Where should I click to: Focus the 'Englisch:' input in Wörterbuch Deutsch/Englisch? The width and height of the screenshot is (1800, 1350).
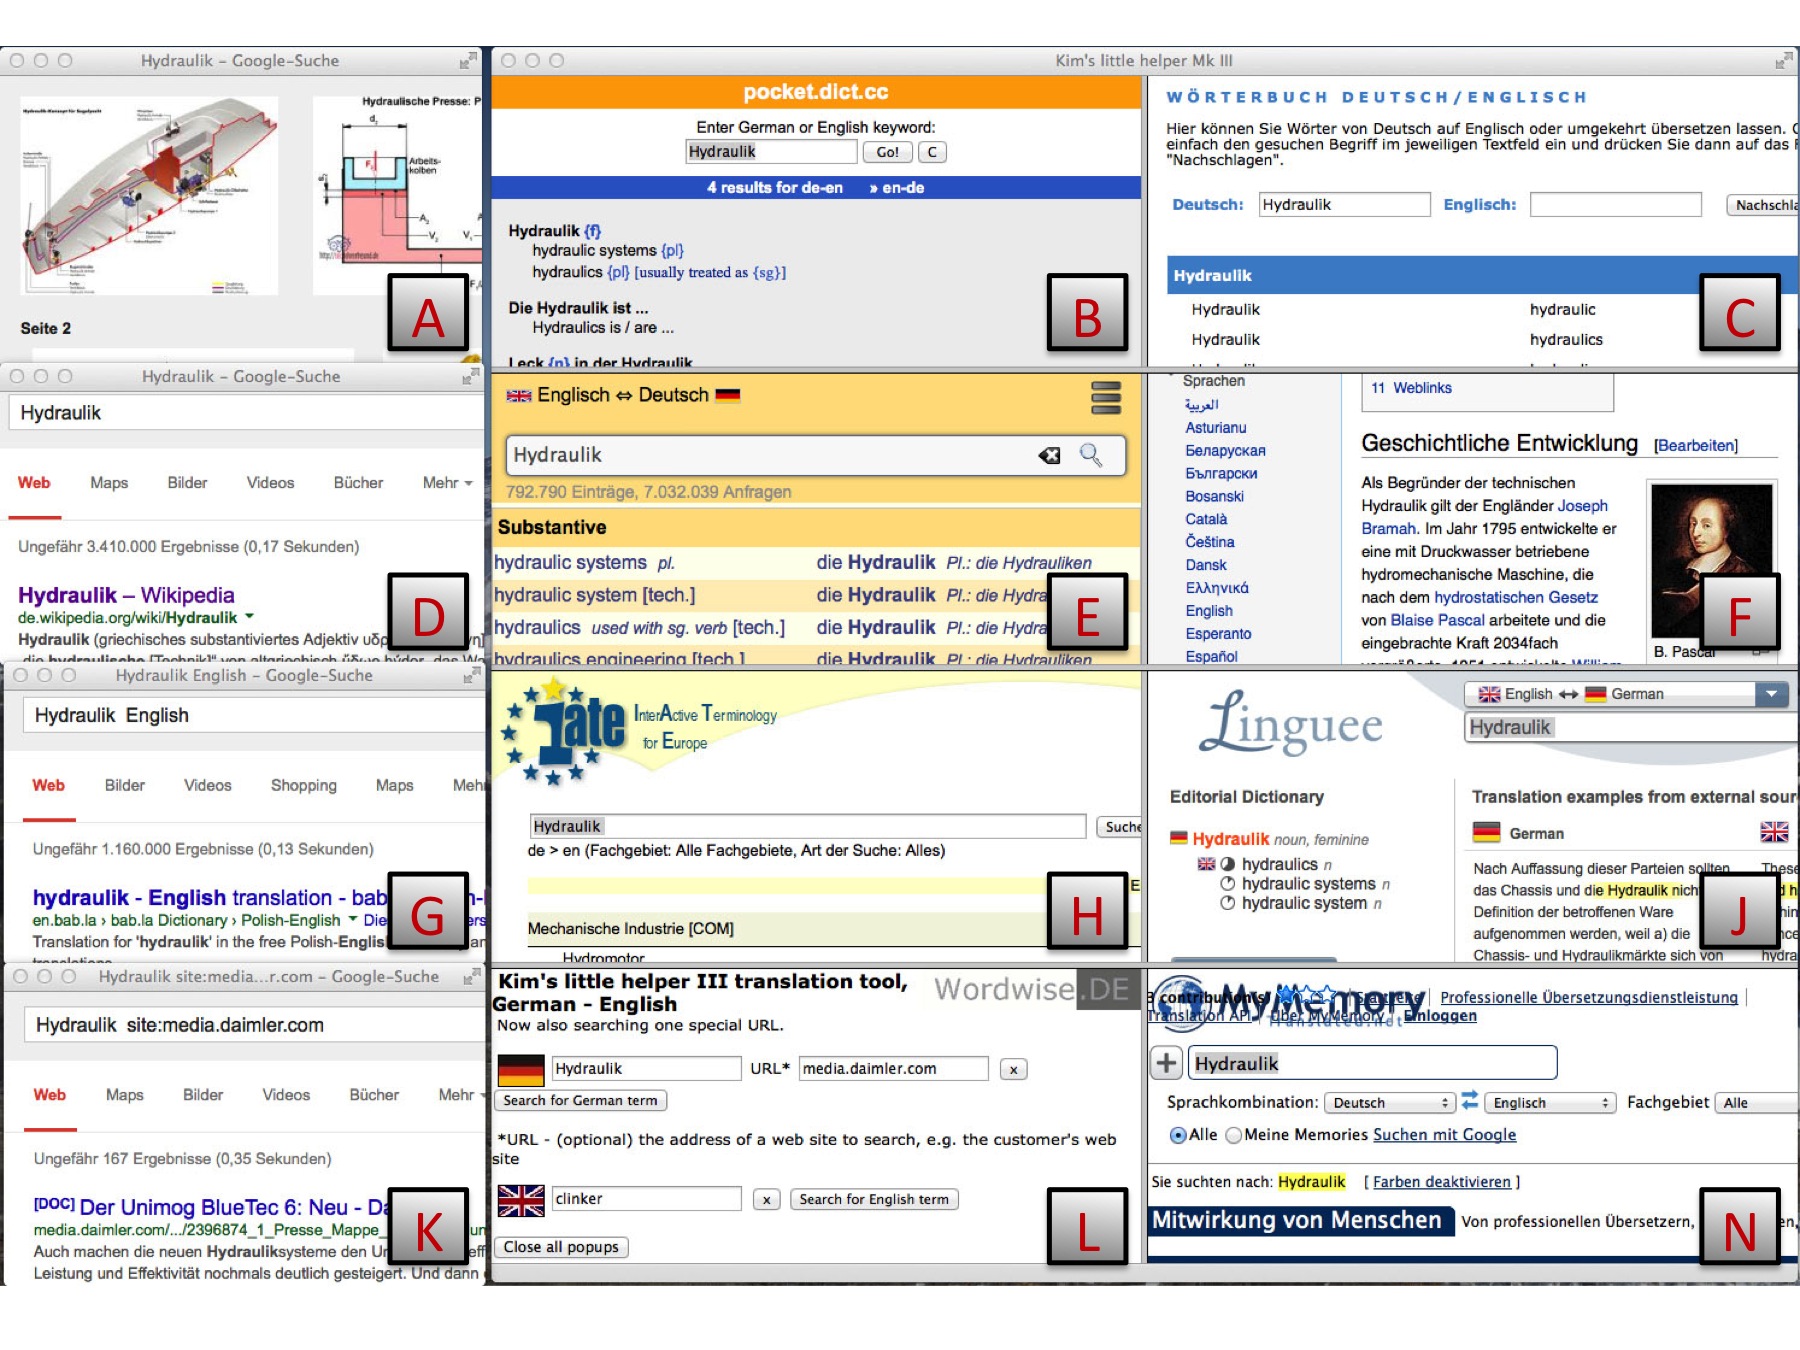click(1615, 204)
